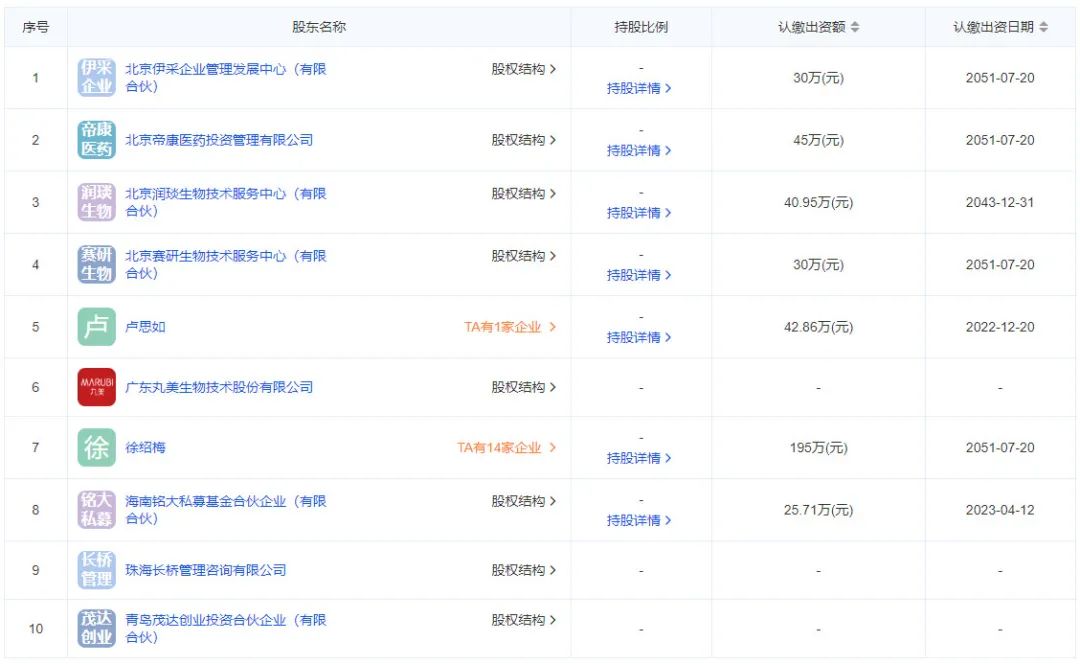The width and height of the screenshot is (1080, 664).
Task: View 持股详情 for 北京伊采企业管理发展中心
Action: [639, 88]
